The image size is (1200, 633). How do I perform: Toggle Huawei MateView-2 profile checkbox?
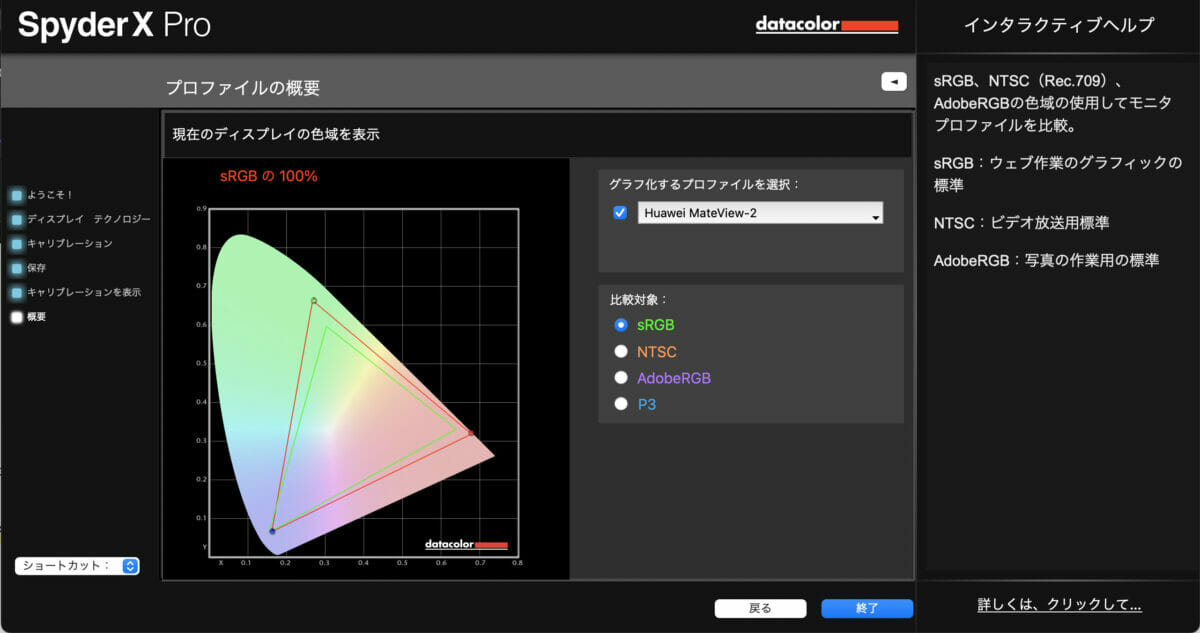(620, 212)
